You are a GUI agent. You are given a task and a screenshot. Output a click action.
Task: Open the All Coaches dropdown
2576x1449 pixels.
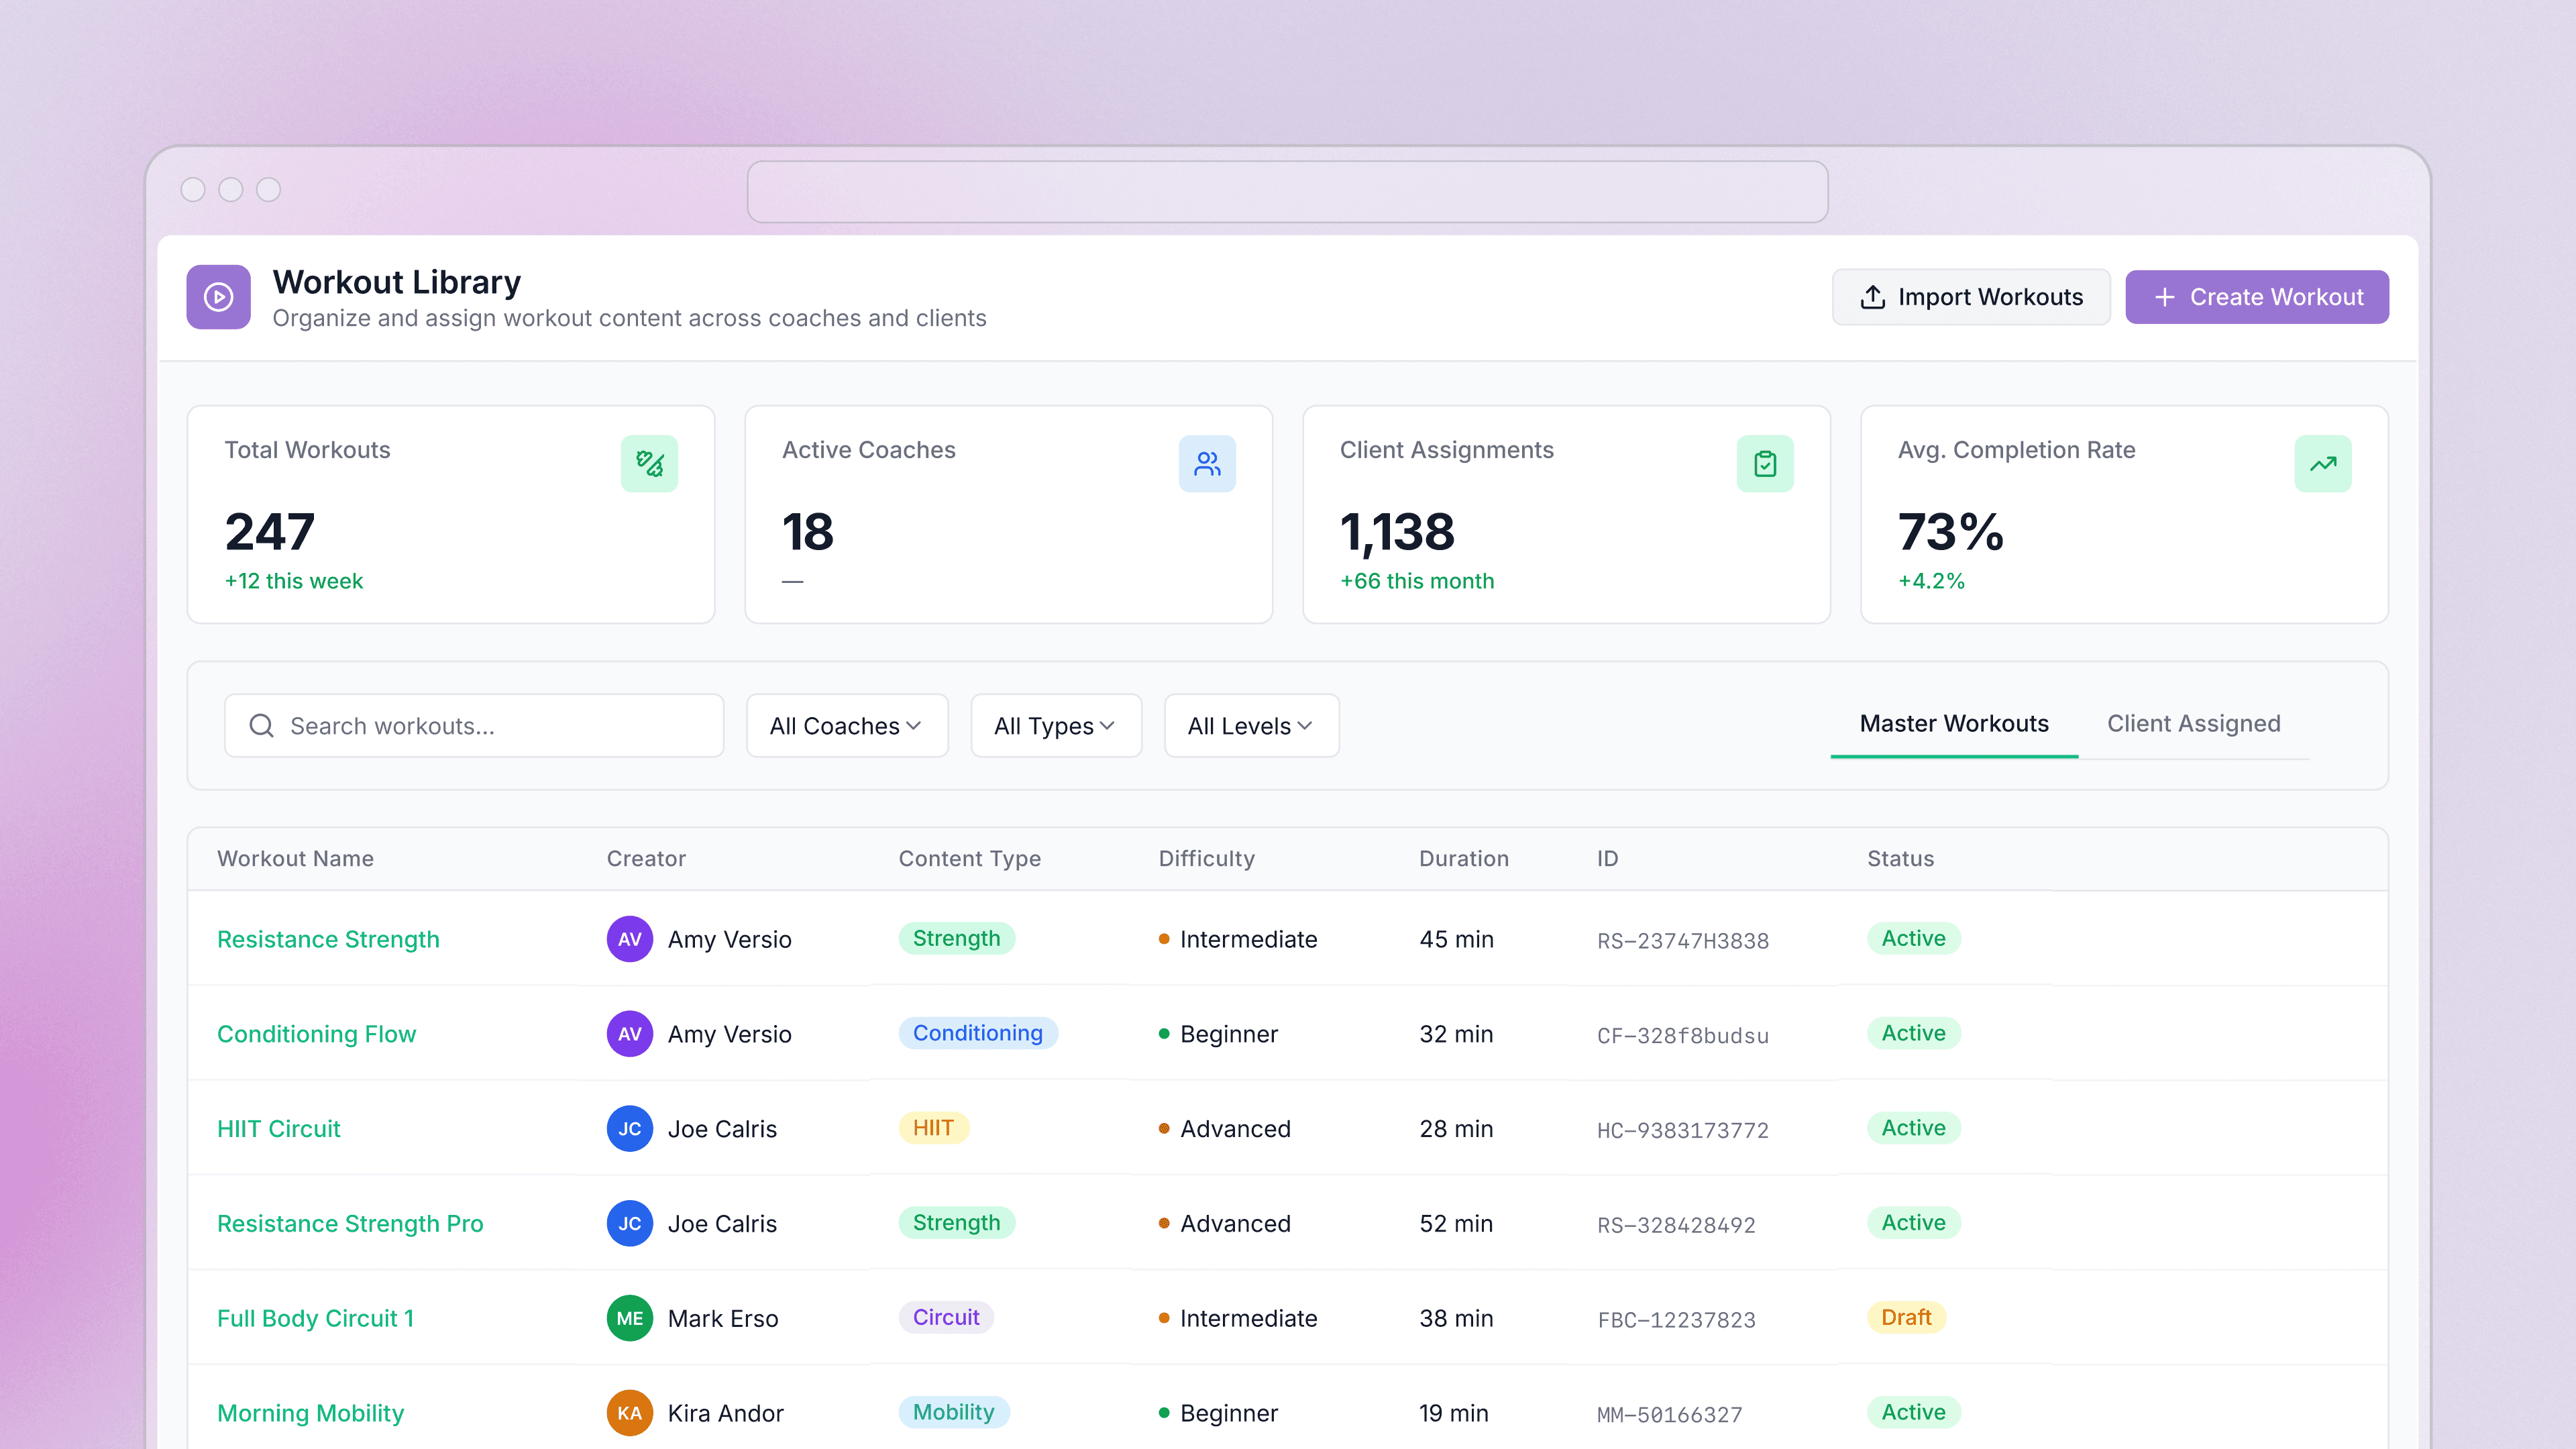pos(847,726)
